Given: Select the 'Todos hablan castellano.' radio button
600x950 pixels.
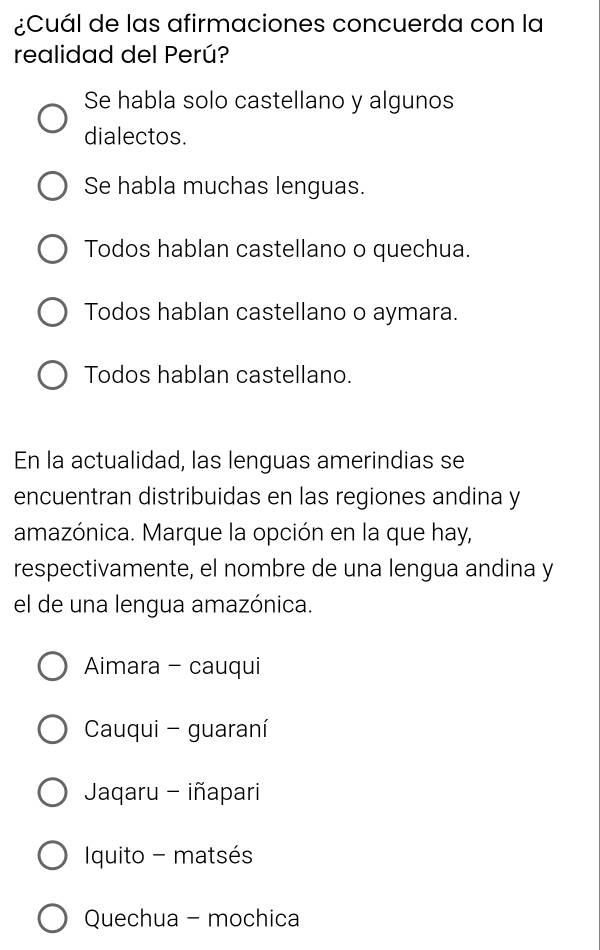Looking at the screenshot, I should tap(53, 376).
